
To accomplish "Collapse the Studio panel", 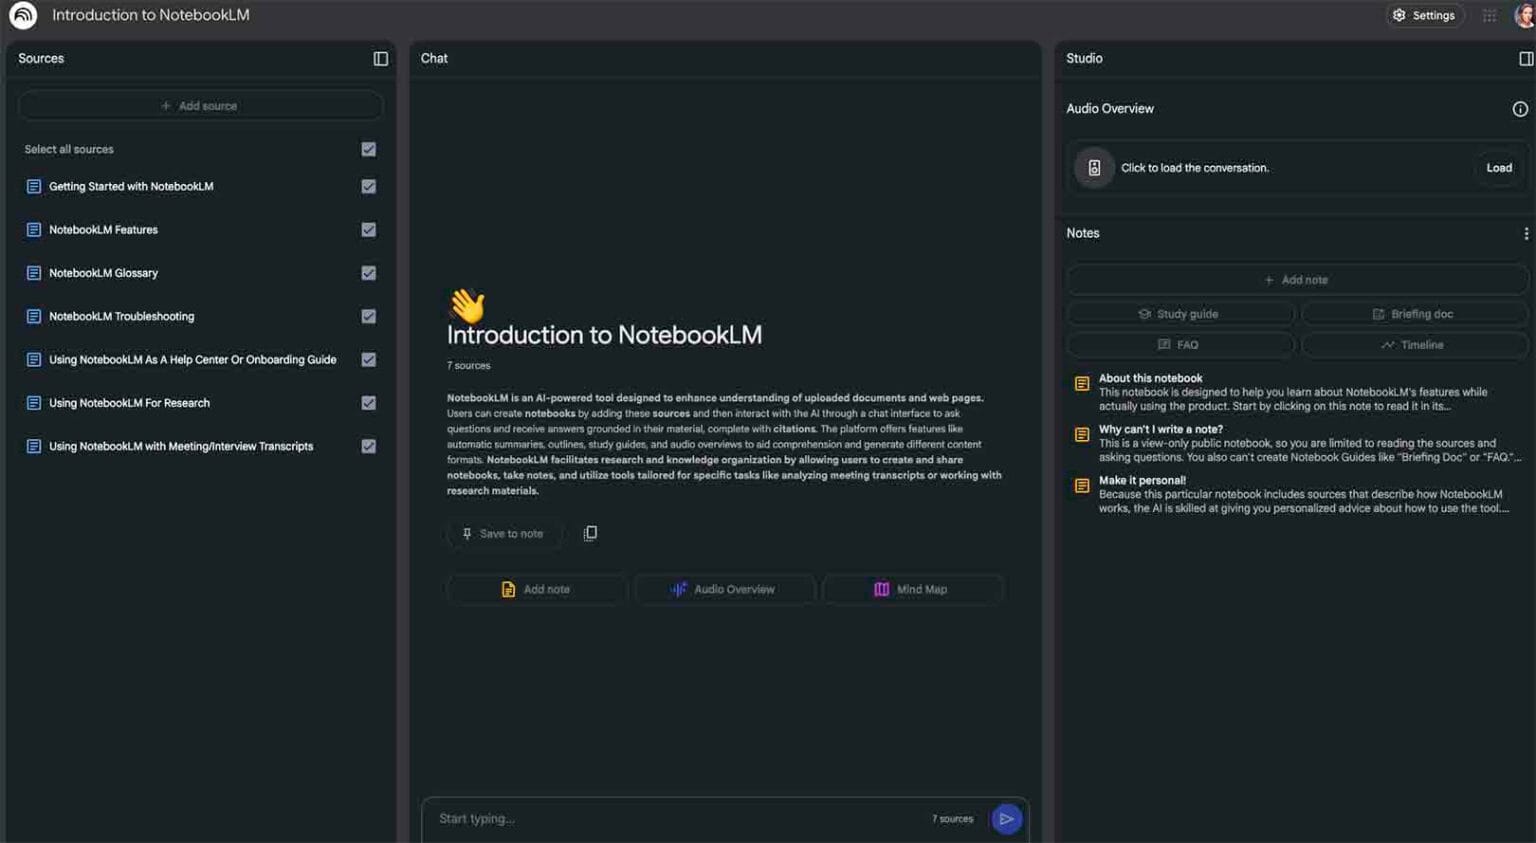I will [1526, 59].
